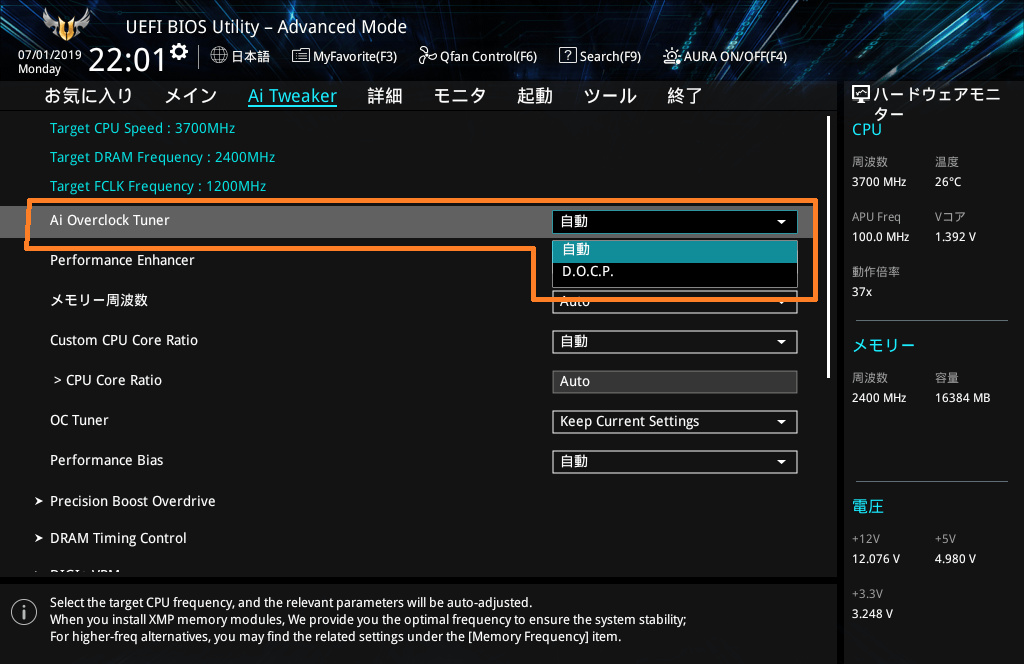1024x664 pixels.
Task: Click the 3.248 V reading
Action: click(872, 614)
